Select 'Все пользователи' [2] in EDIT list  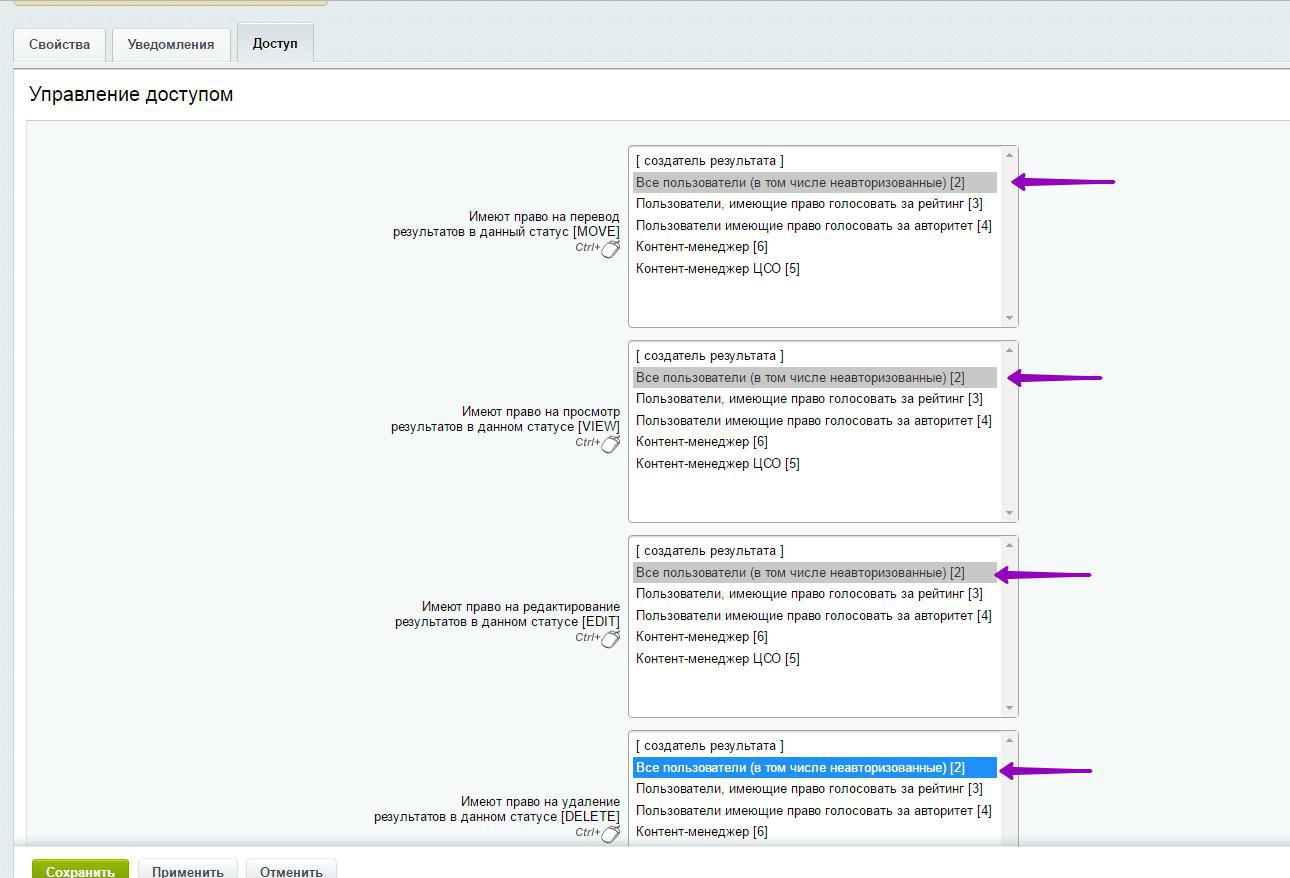click(x=815, y=573)
